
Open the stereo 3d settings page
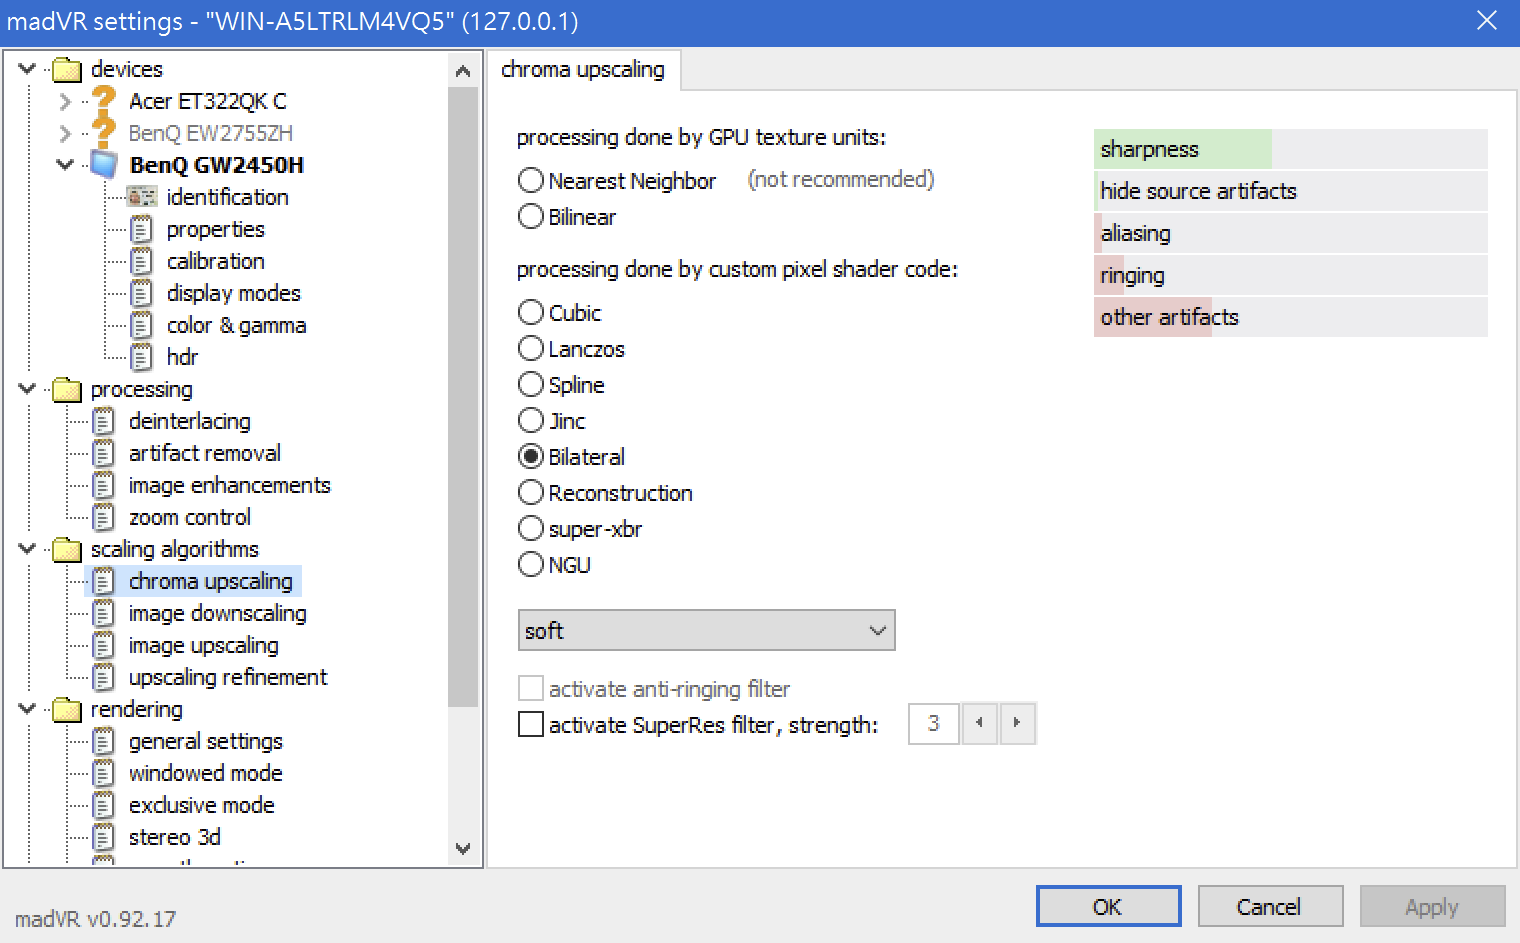pos(175,837)
